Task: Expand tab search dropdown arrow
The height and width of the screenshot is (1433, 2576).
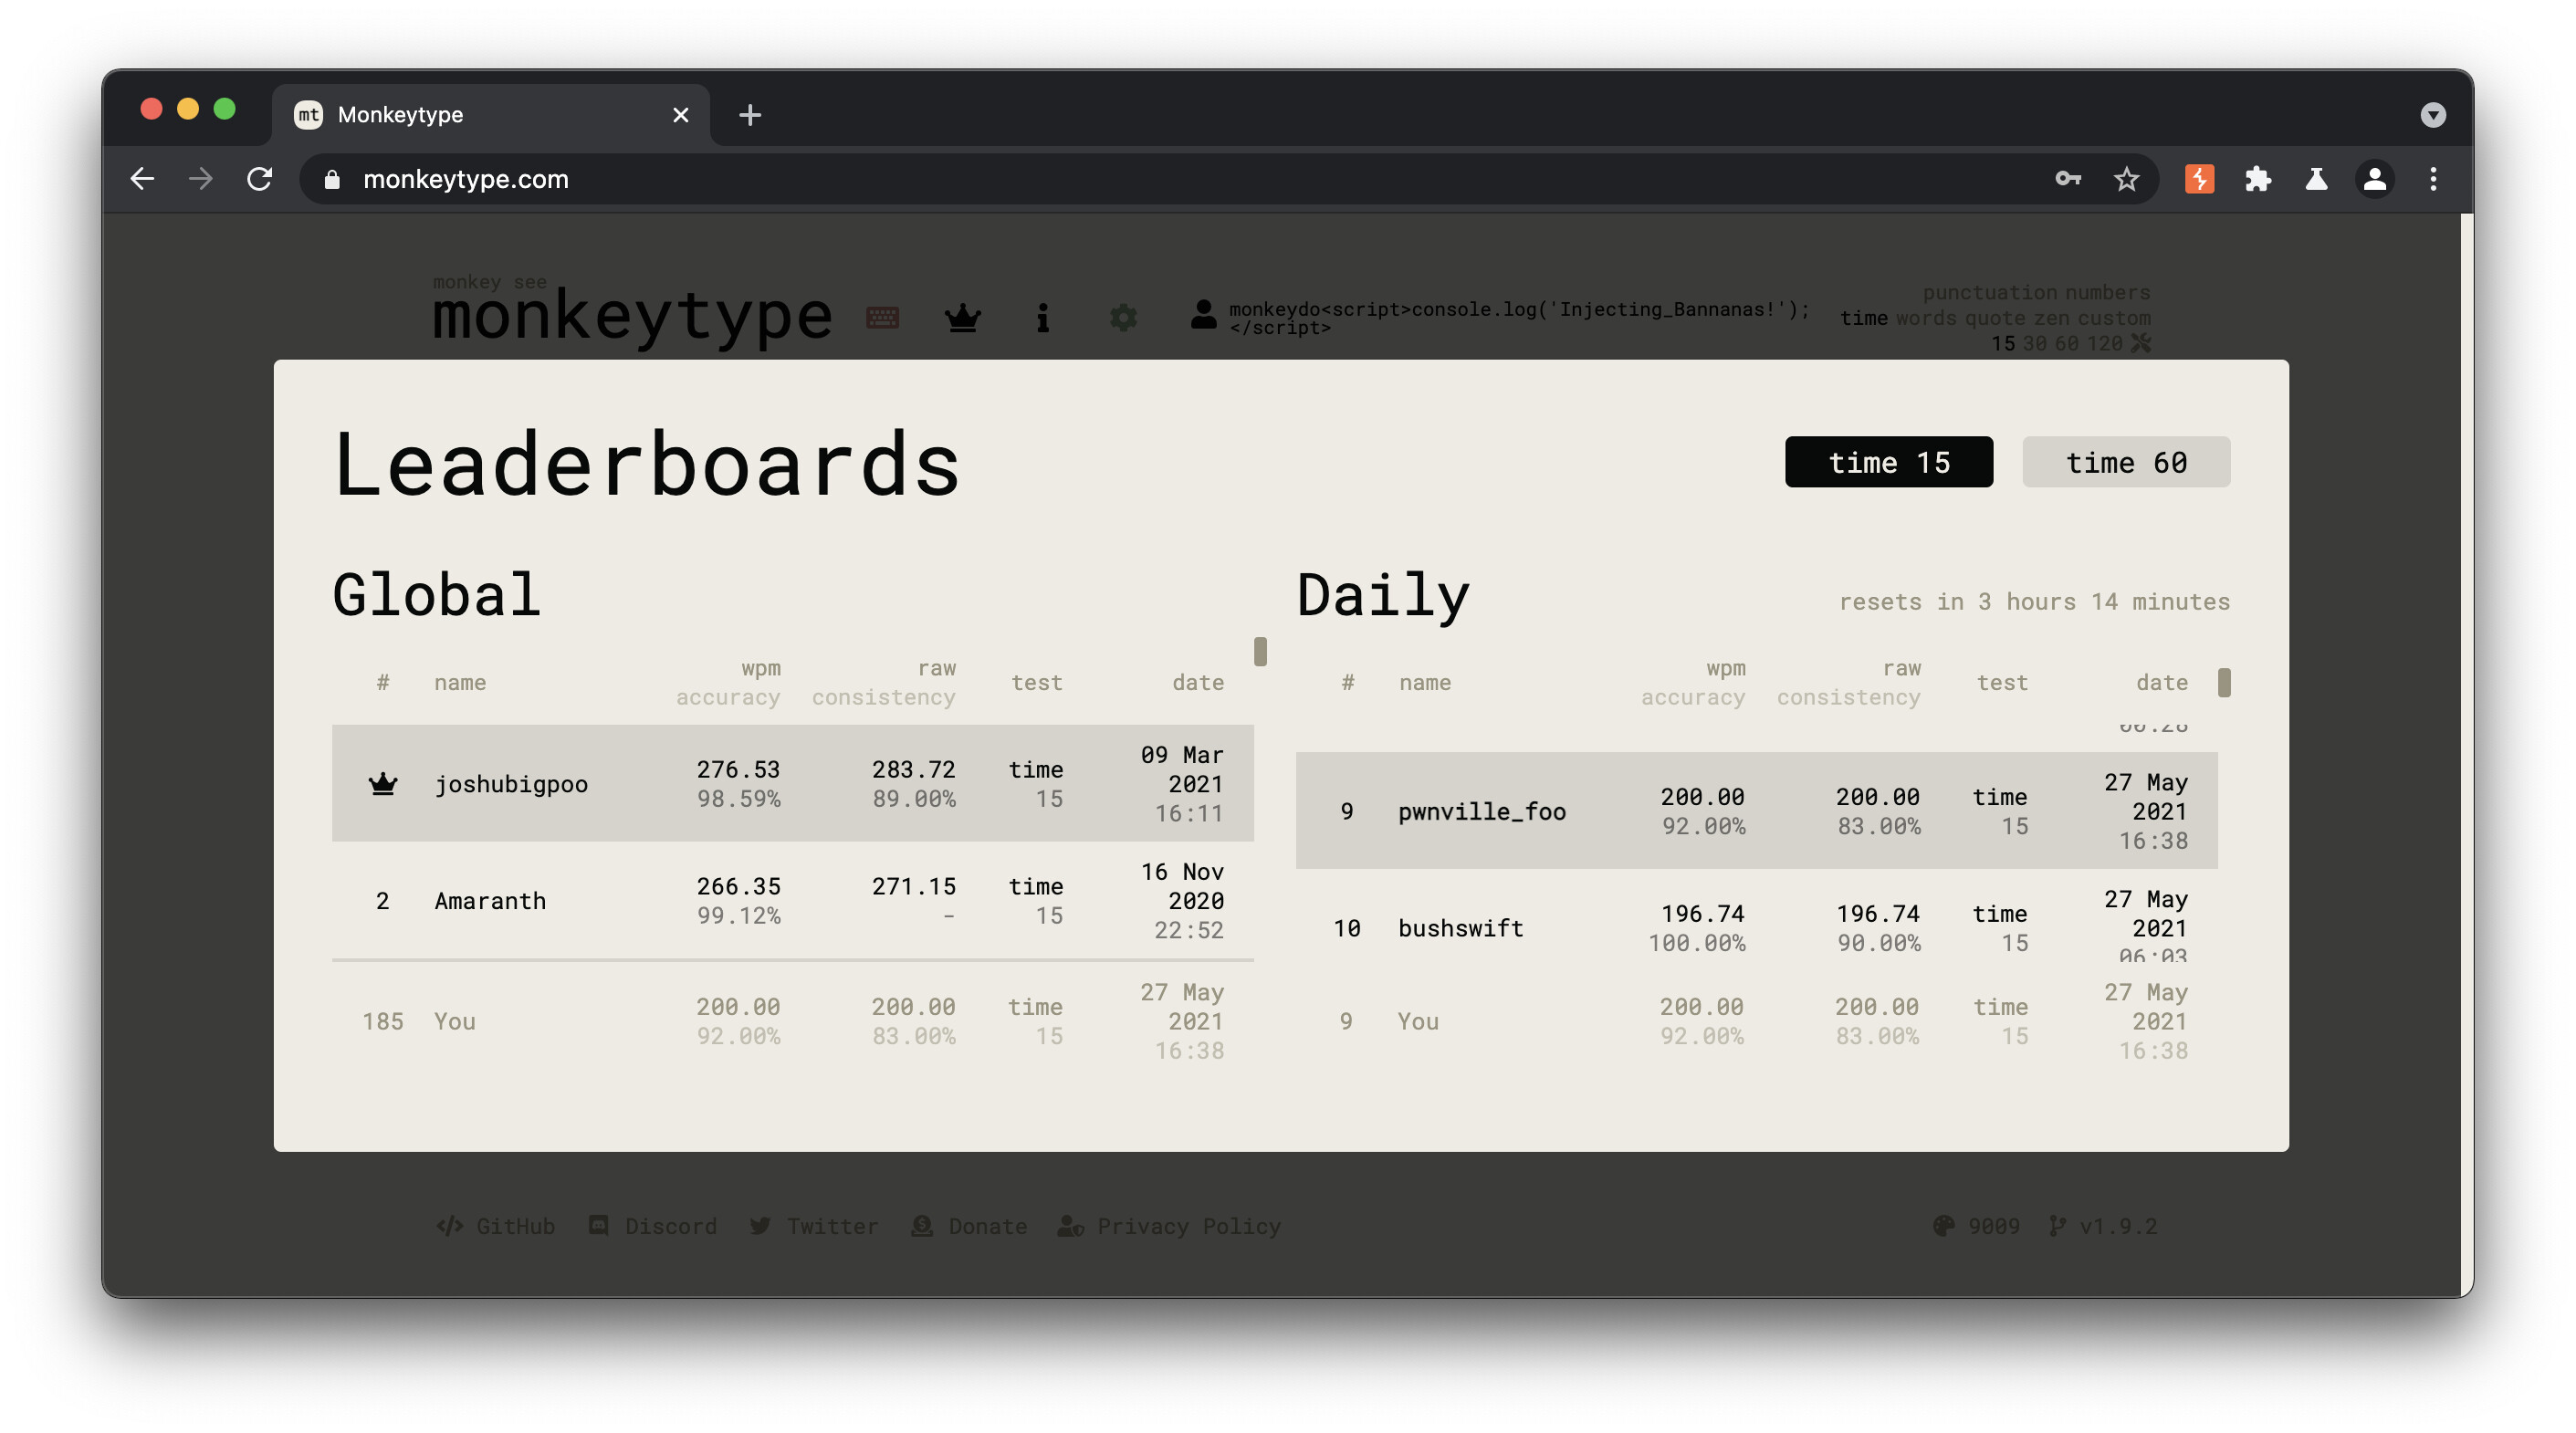Action: (x=2432, y=115)
